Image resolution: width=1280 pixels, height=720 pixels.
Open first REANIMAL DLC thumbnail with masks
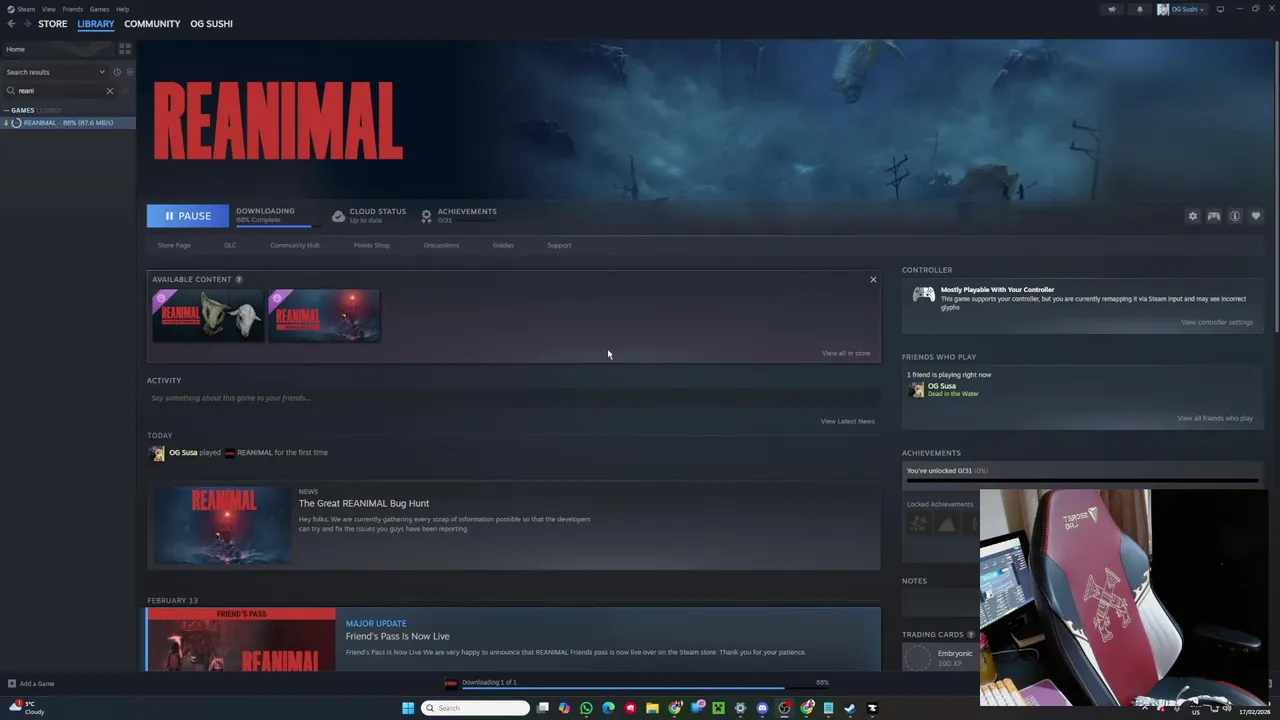pyautogui.click(x=208, y=316)
